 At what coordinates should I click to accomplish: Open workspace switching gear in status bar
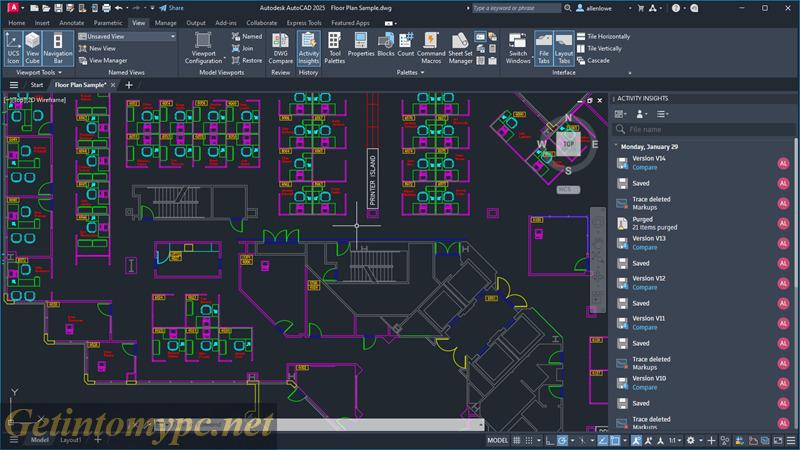coord(690,440)
